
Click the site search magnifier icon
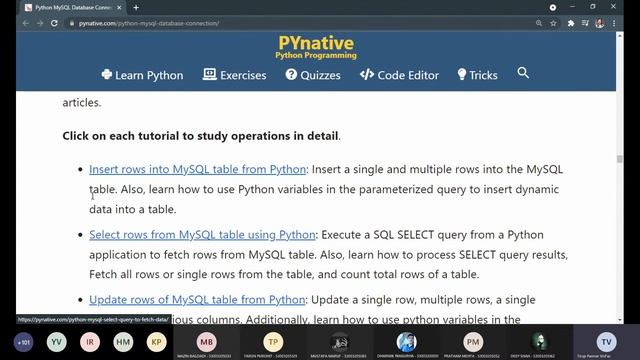(523, 73)
